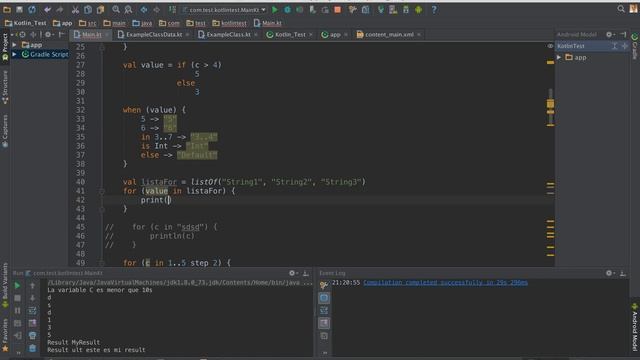Expand app node in Android Model panel

coord(559,58)
